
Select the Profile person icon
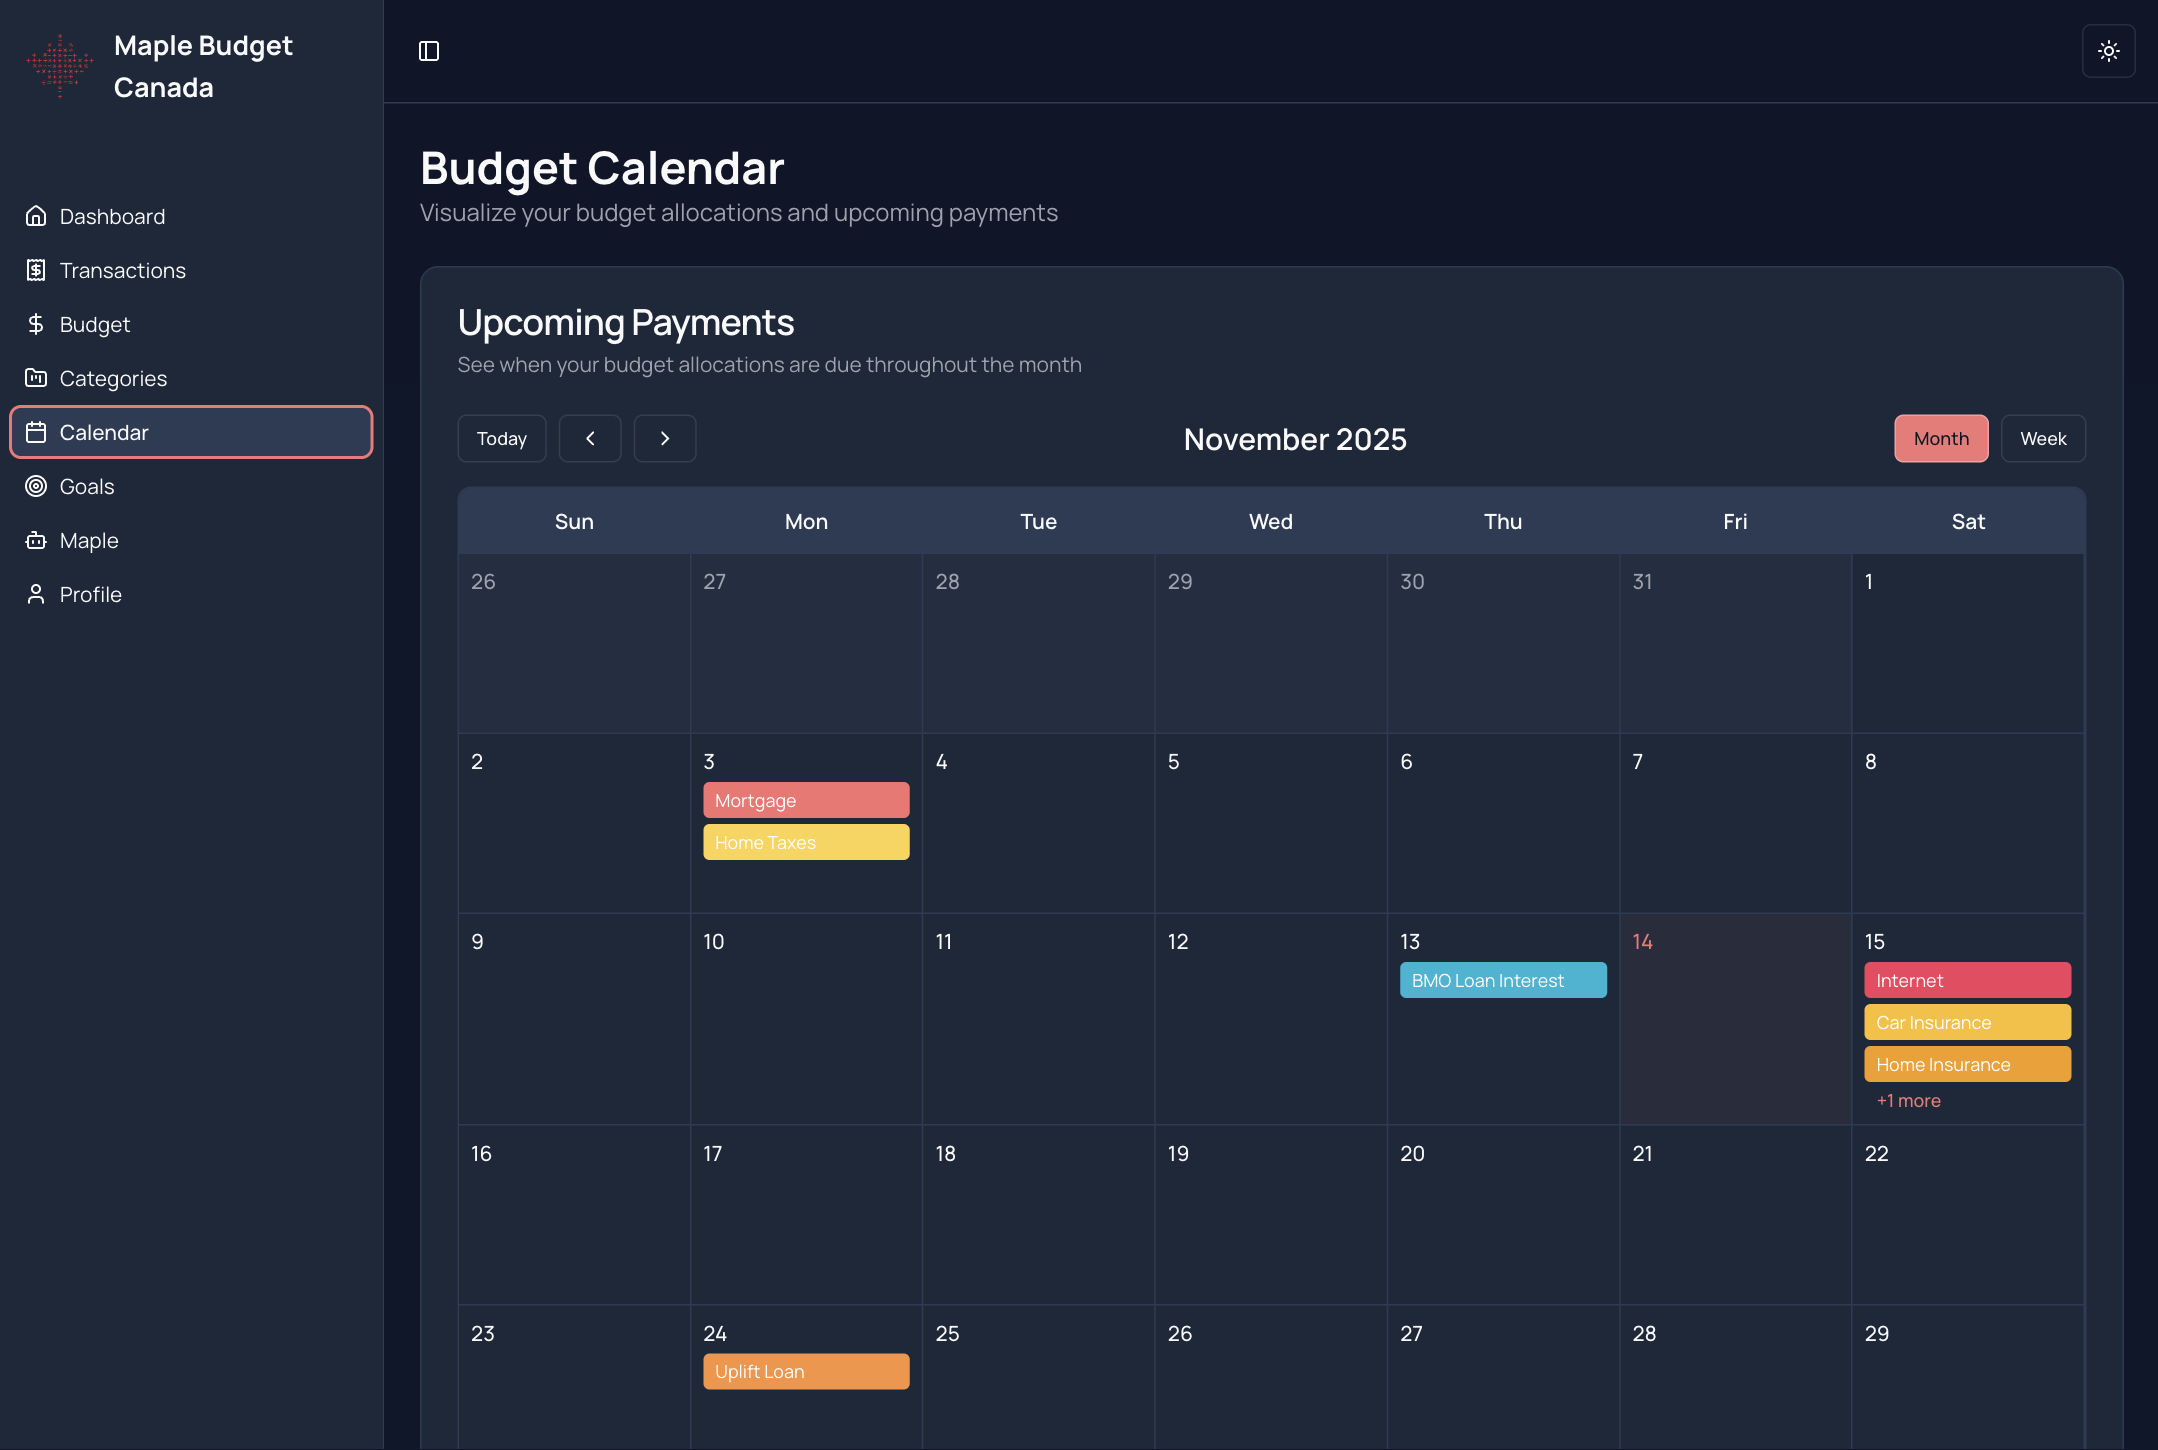pyautogui.click(x=37, y=594)
